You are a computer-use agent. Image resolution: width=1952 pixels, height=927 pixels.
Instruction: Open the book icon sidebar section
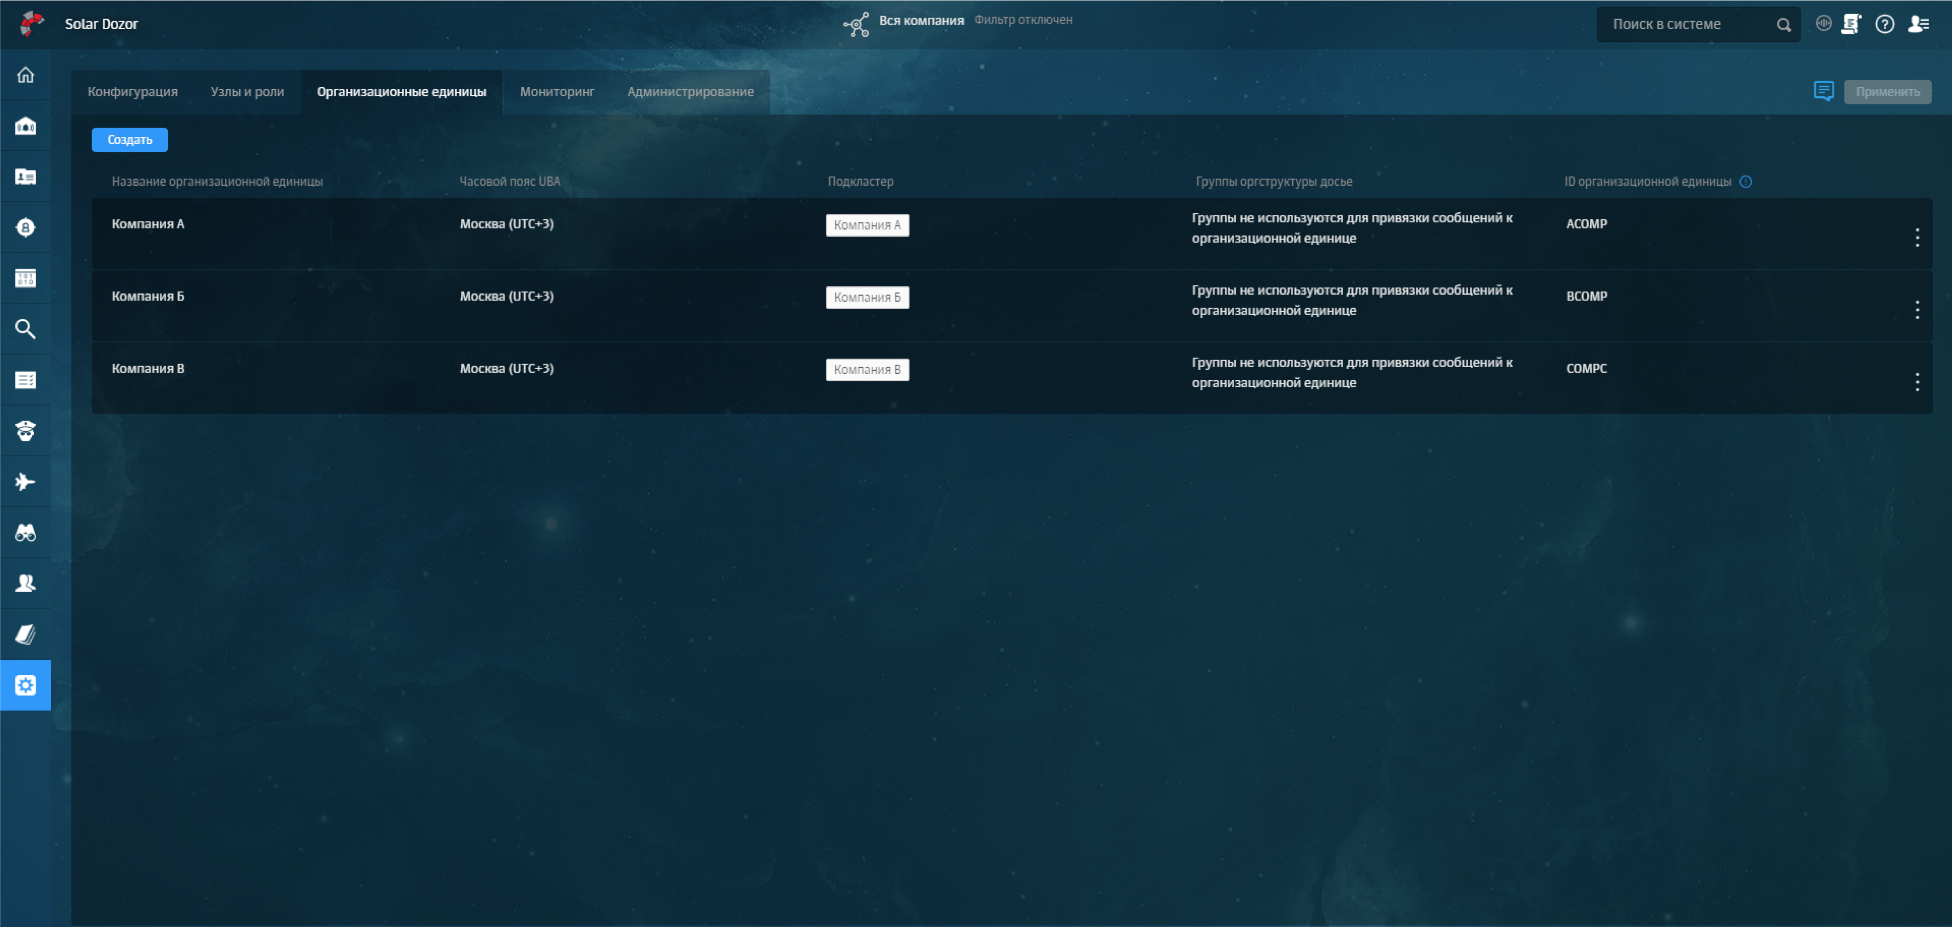point(26,634)
